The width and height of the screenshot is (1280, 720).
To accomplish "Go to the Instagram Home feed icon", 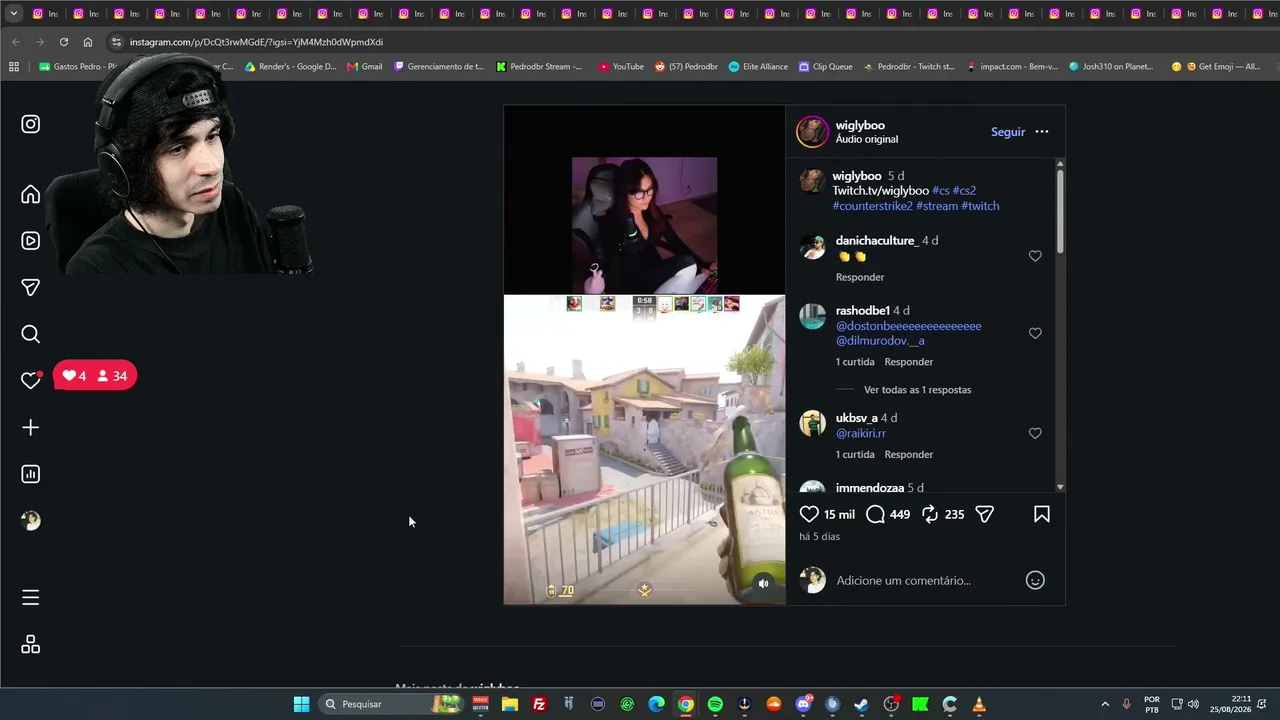I will click(31, 194).
